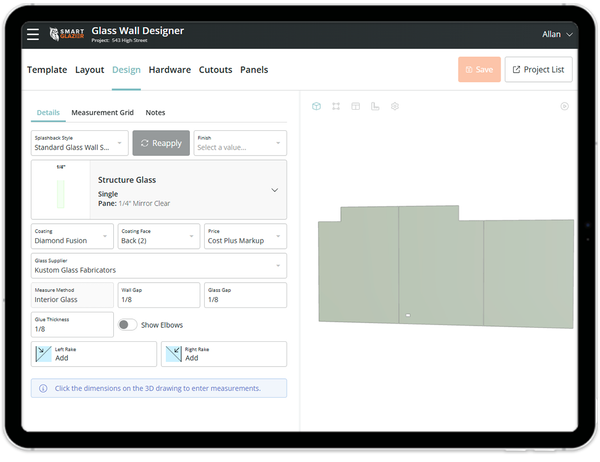Open the Price dropdown
The height and width of the screenshot is (462, 600).
tap(246, 236)
